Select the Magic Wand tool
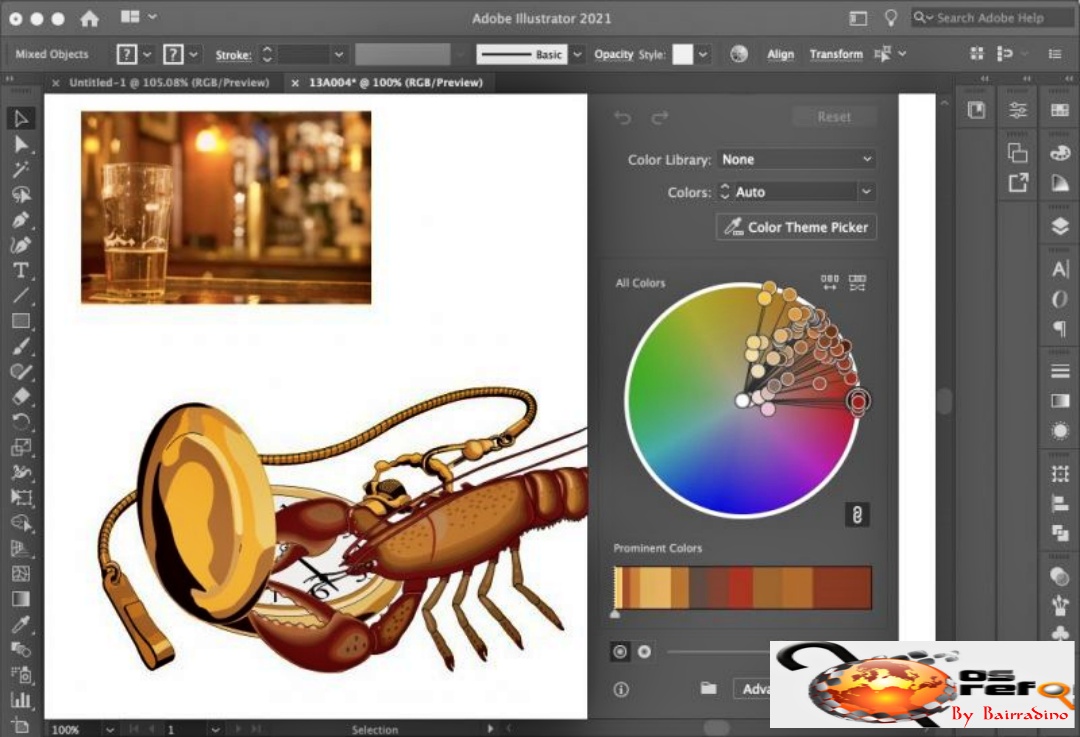 (21, 169)
